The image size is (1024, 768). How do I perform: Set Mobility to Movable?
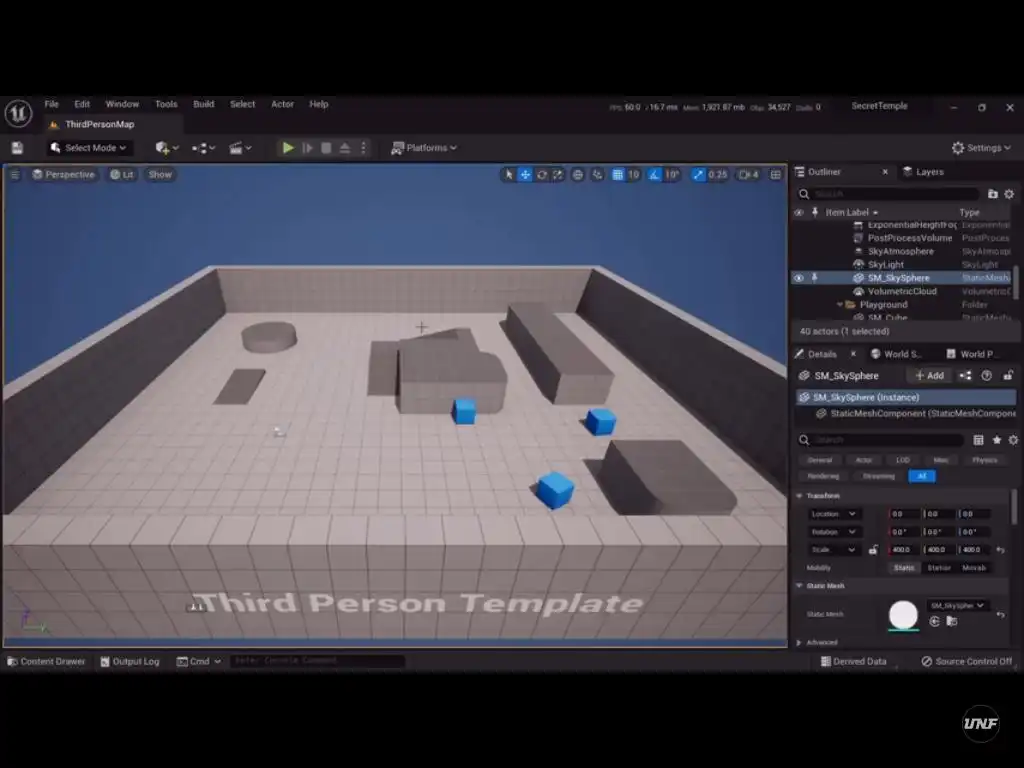point(974,568)
